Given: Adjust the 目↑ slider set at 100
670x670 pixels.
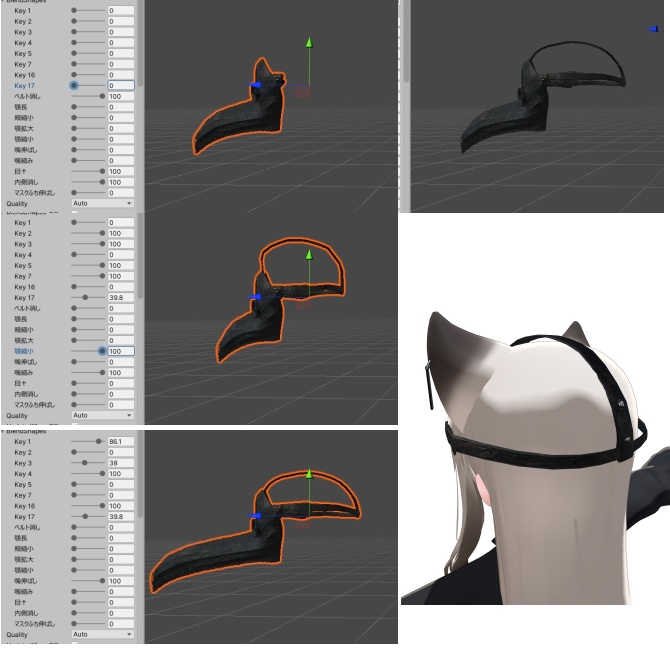Looking at the screenshot, I should (88, 171).
